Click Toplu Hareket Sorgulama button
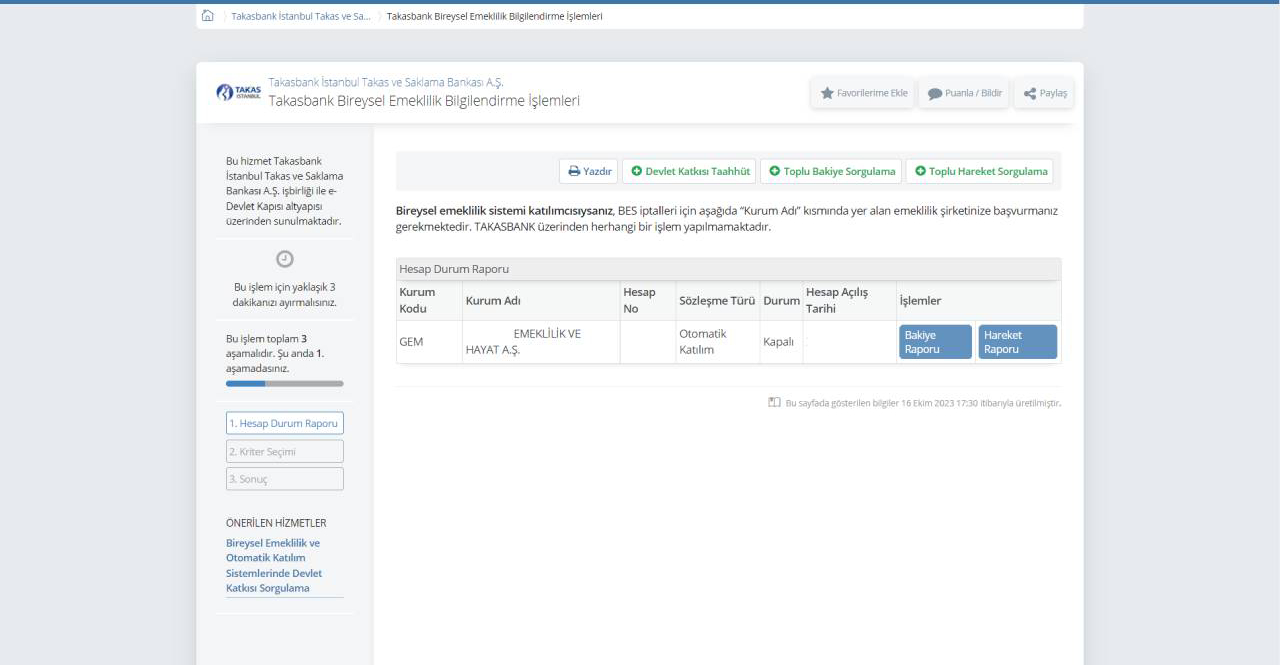 click(980, 171)
